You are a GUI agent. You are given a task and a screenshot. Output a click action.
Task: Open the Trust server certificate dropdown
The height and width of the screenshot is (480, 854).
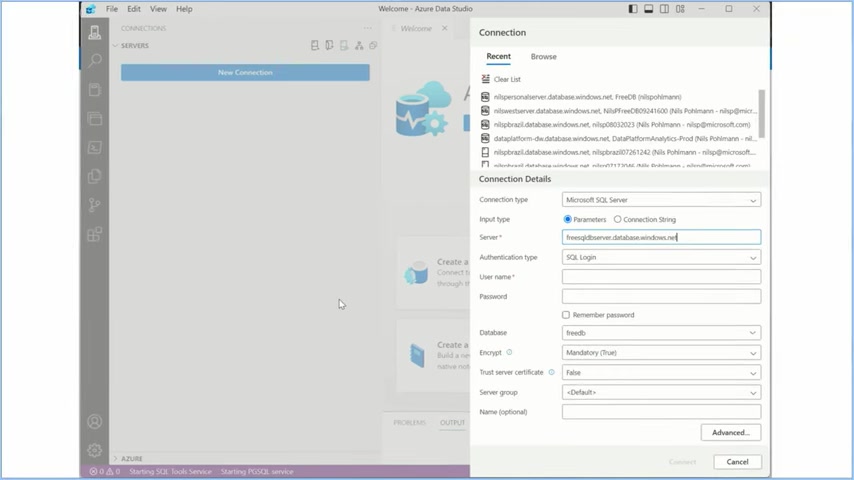661,373
